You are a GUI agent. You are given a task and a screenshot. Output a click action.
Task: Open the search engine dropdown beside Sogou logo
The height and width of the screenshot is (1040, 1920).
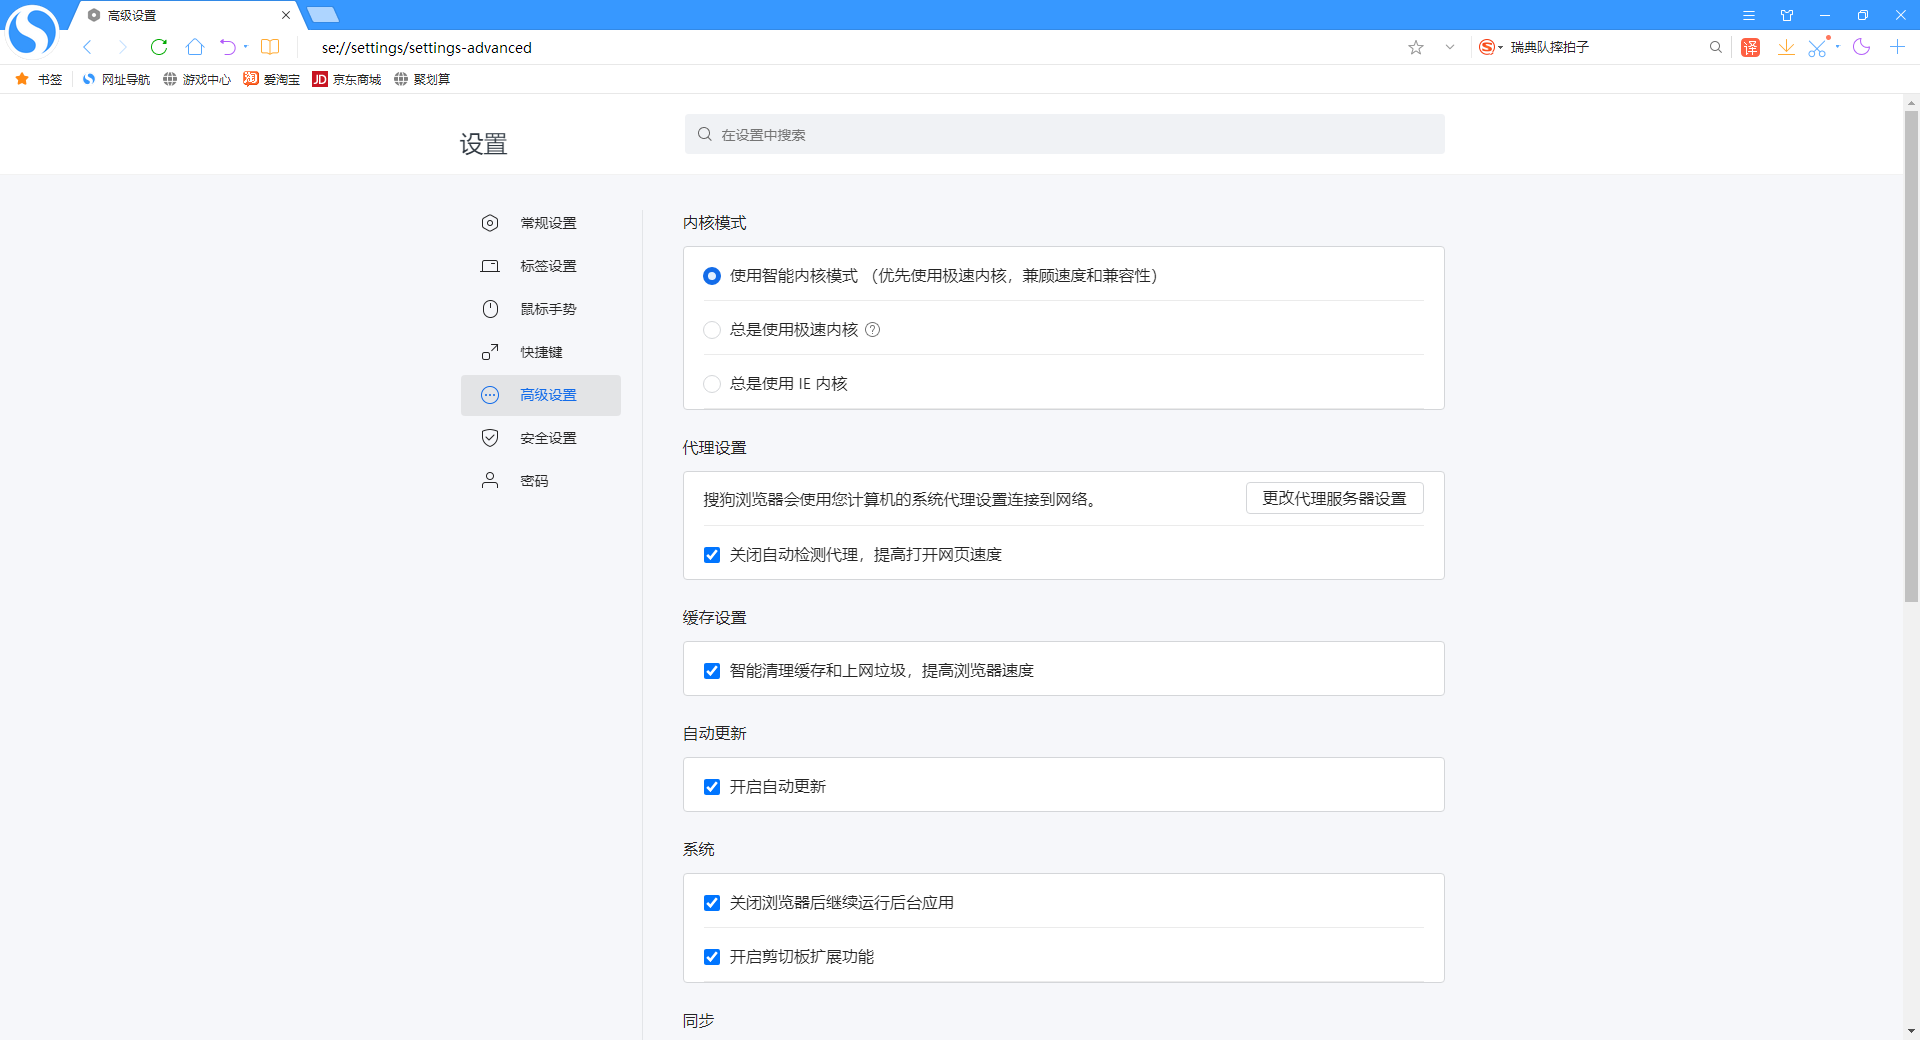[1500, 47]
